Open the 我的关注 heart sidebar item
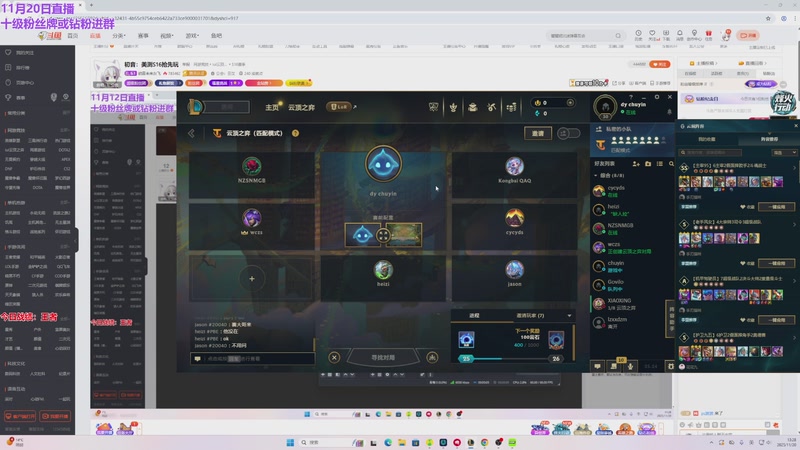This screenshot has width=800, height=450. click(20, 53)
